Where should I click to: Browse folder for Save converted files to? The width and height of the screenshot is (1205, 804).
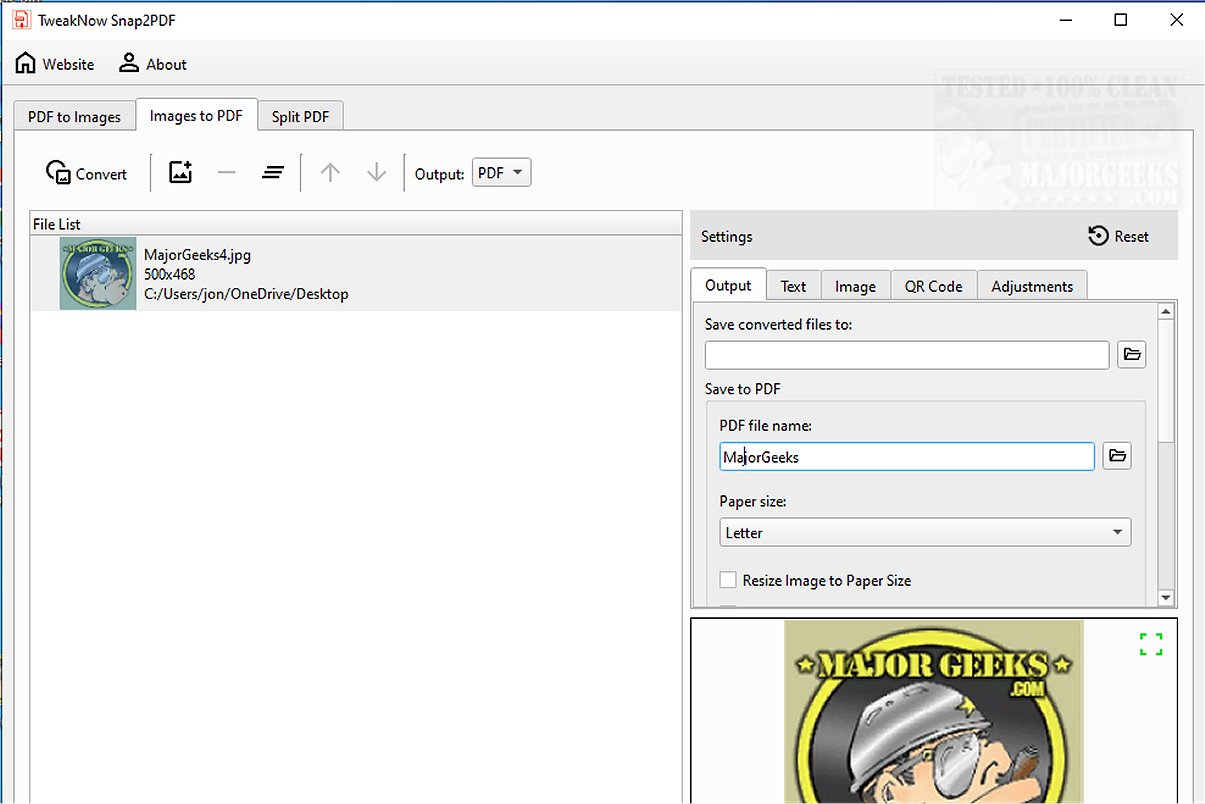pyautogui.click(x=1131, y=354)
